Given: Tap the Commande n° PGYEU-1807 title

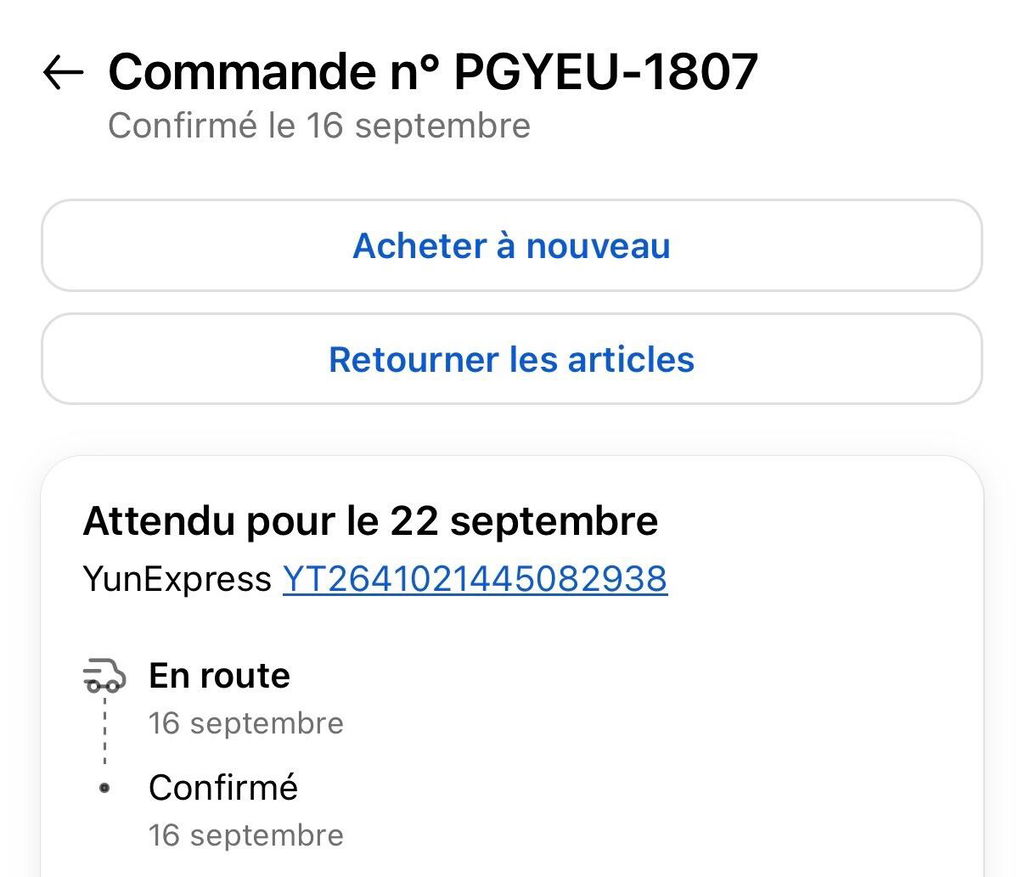Looking at the screenshot, I should coord(433,71).
